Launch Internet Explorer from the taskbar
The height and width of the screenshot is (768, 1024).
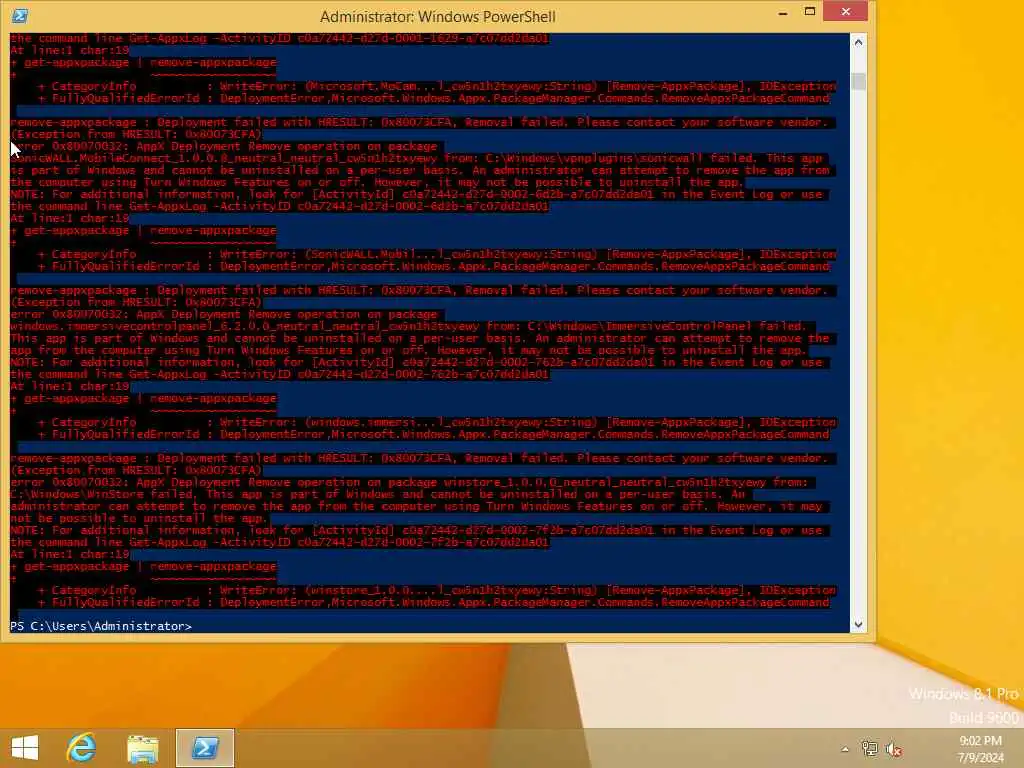[x=81, y=748]
